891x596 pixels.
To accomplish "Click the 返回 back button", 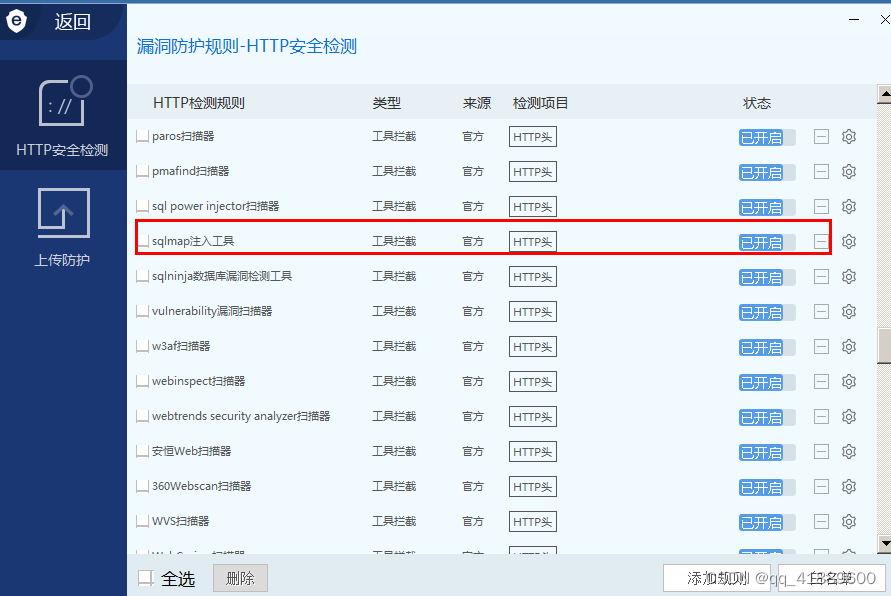I will coord(73,22).
